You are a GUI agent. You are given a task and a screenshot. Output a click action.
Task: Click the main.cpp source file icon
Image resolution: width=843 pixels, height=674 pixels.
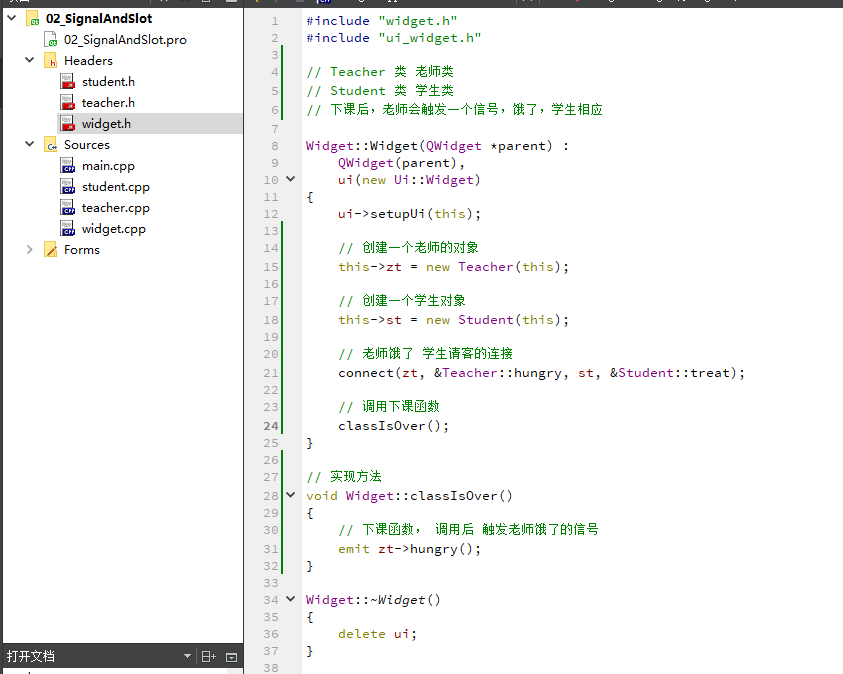point(68,166)
